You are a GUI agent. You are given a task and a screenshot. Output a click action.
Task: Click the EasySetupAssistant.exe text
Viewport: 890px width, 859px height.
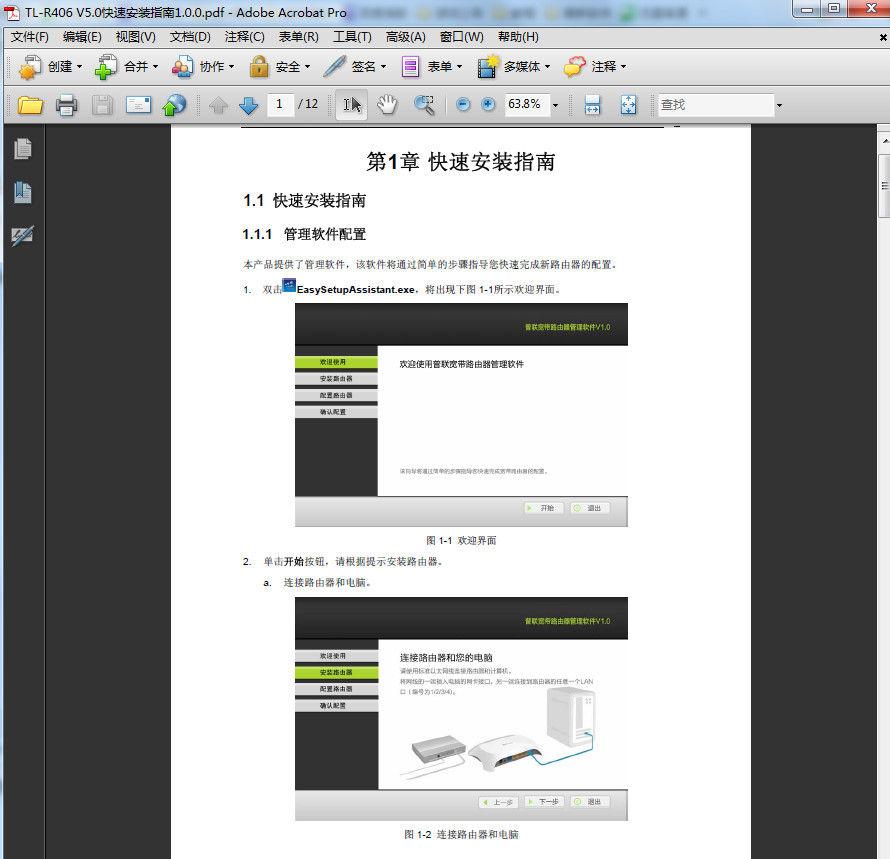click(x=356, y=290)
